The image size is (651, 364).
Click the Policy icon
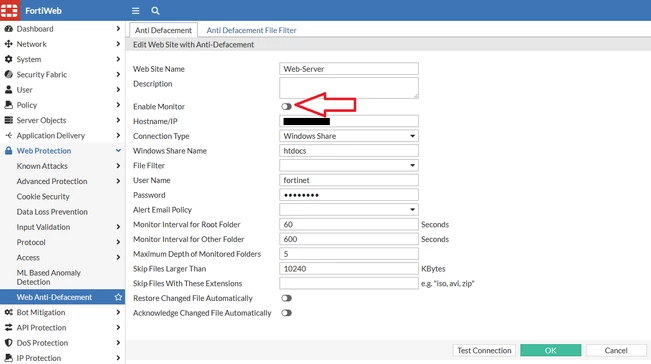[8, 105]
